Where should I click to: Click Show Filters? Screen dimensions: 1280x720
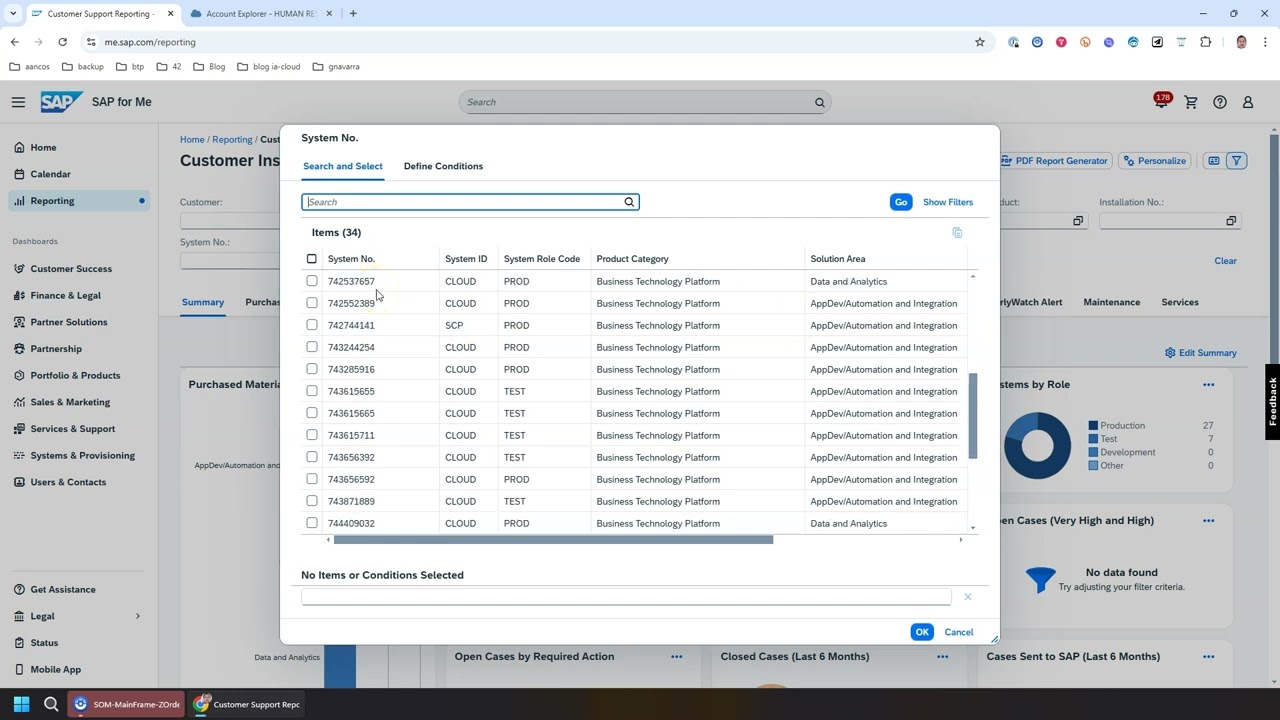click(x=948, y=202)
